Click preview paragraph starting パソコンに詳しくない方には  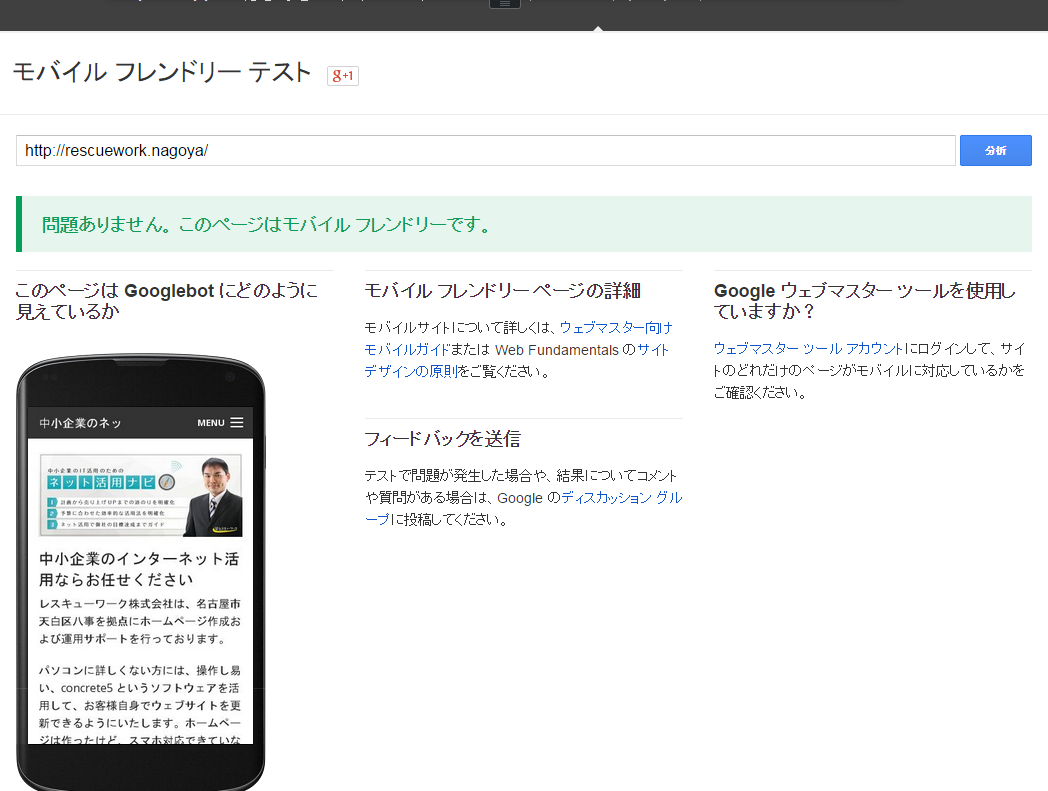point(140,704)
